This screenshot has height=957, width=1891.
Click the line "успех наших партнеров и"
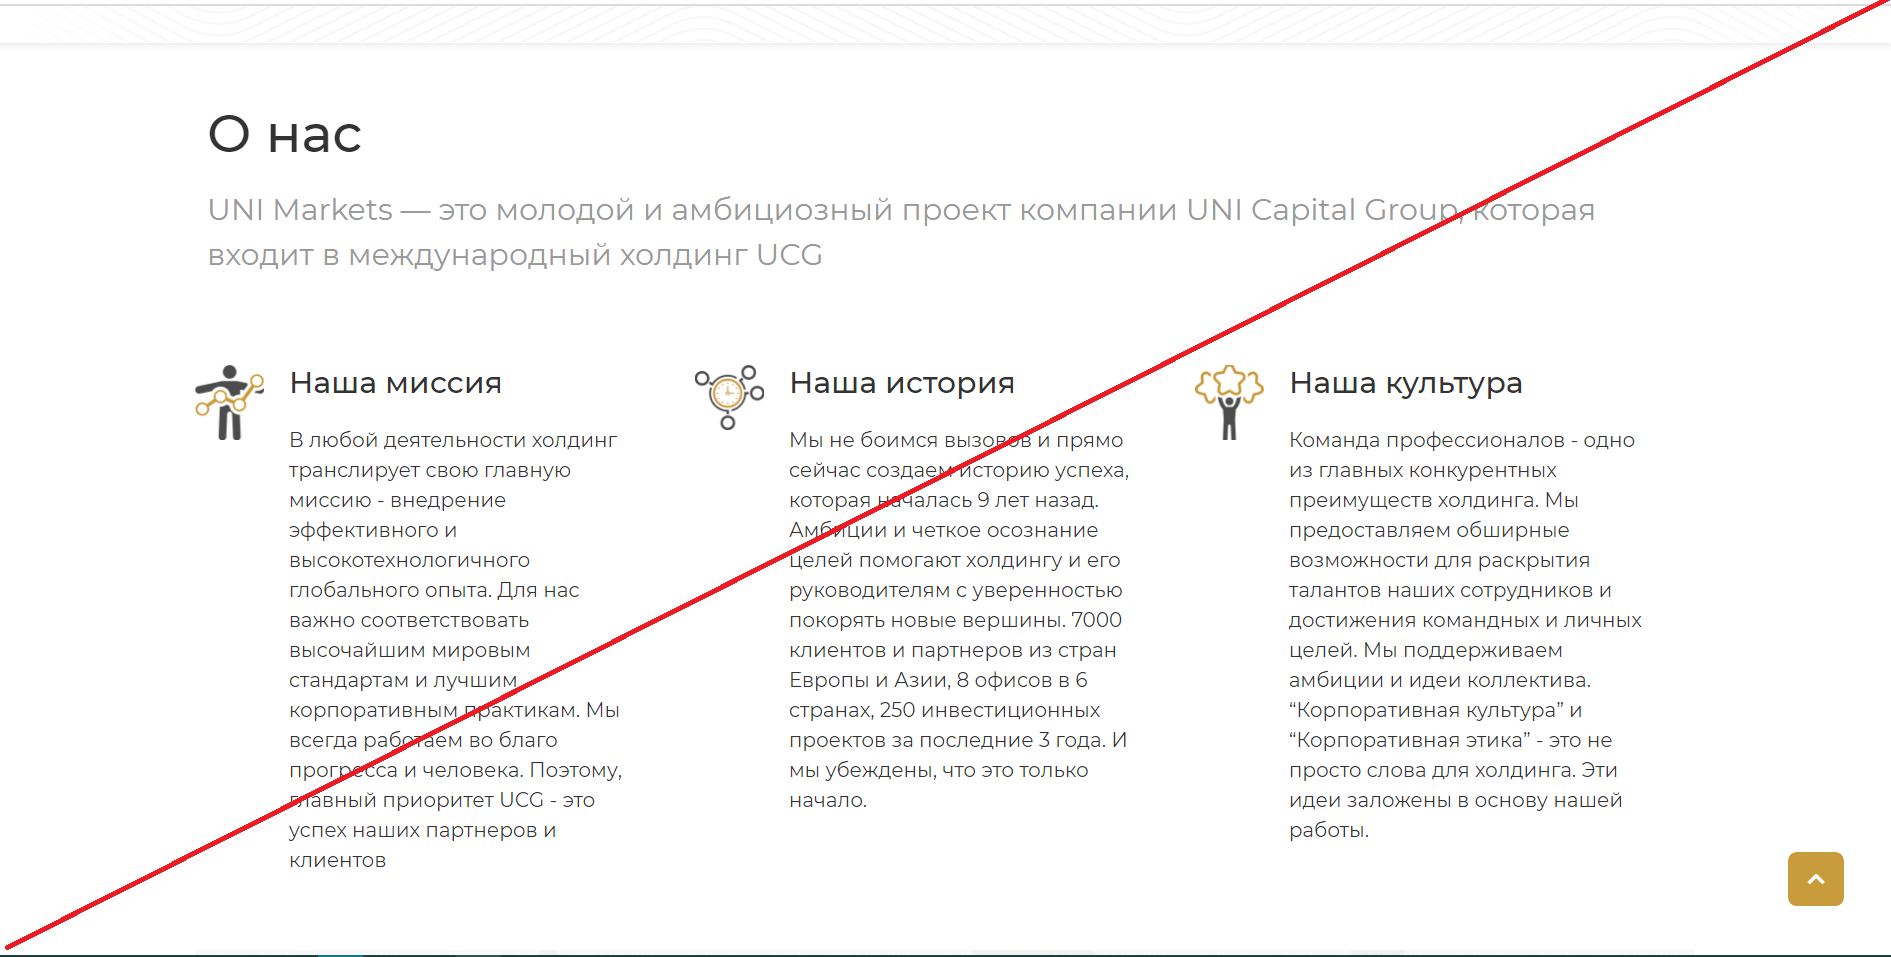[423, 830]
